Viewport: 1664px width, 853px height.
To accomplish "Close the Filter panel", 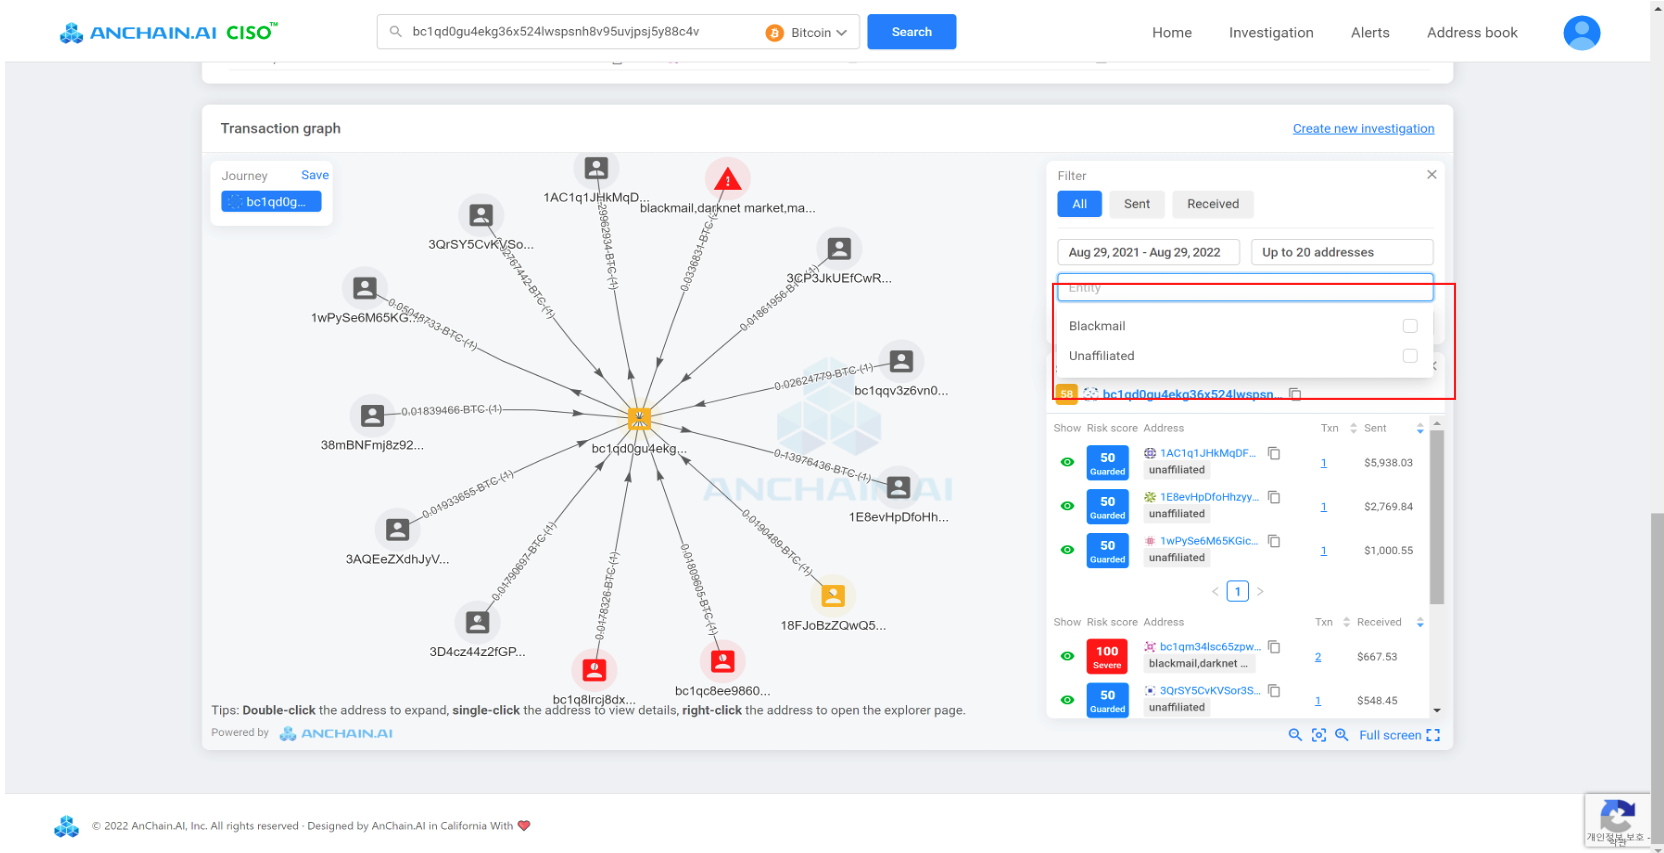I will [x=1432, y=174].
